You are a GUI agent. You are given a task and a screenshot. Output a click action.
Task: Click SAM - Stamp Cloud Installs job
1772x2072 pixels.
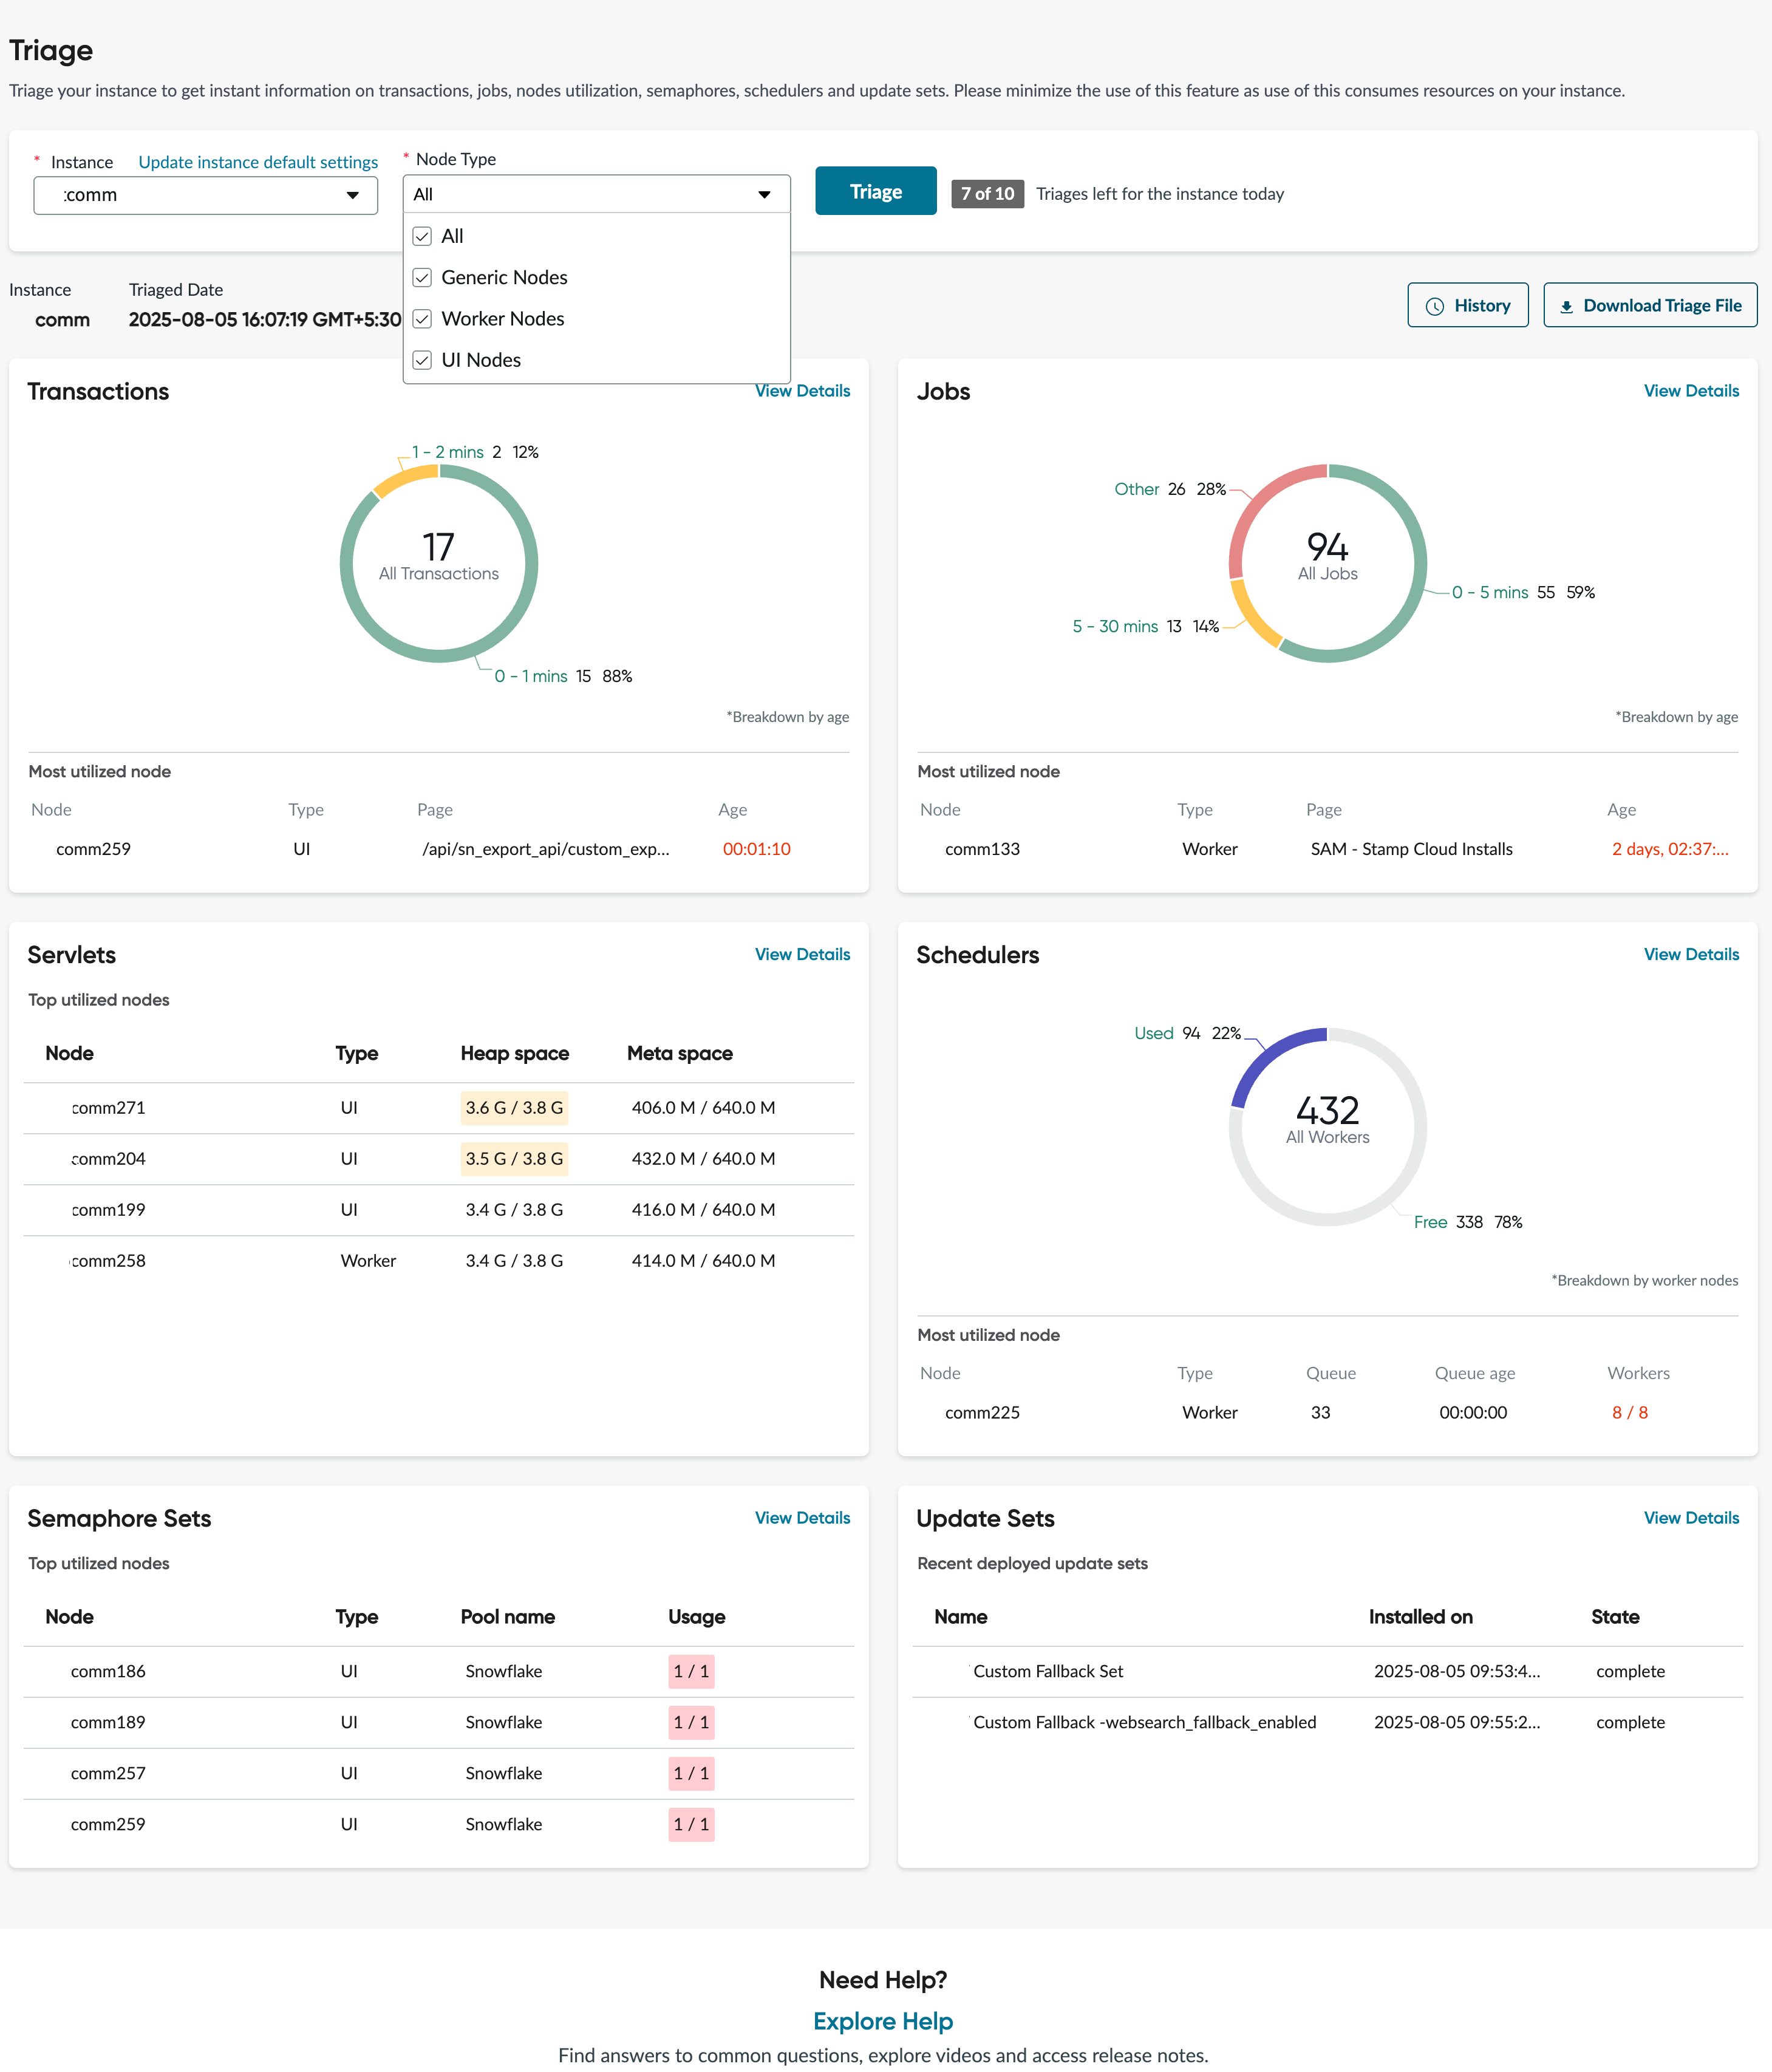point(1411,849)
